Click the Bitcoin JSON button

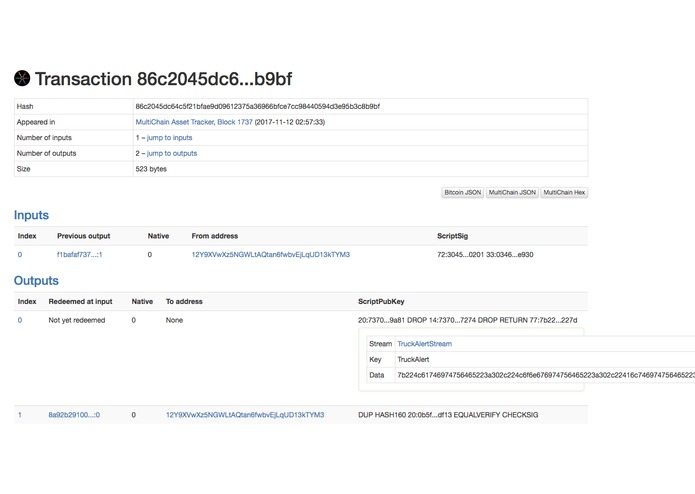[x=462, y=192]
